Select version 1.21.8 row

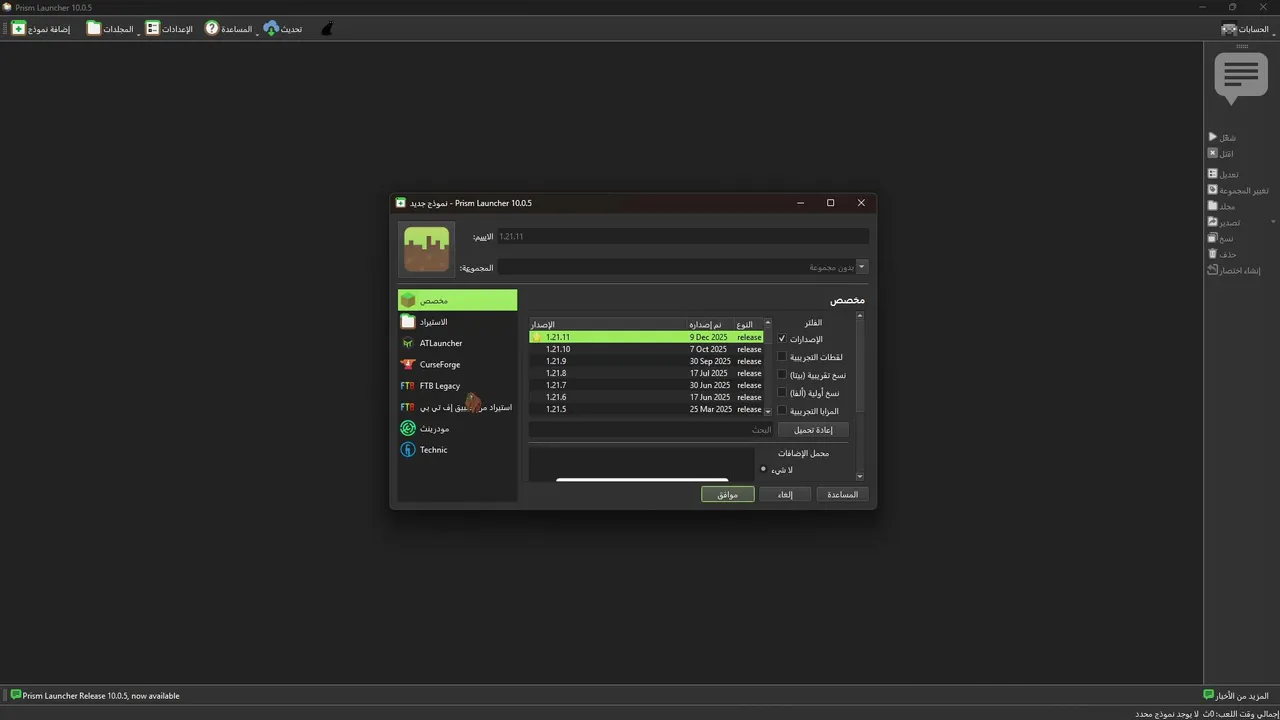[646, 373]
